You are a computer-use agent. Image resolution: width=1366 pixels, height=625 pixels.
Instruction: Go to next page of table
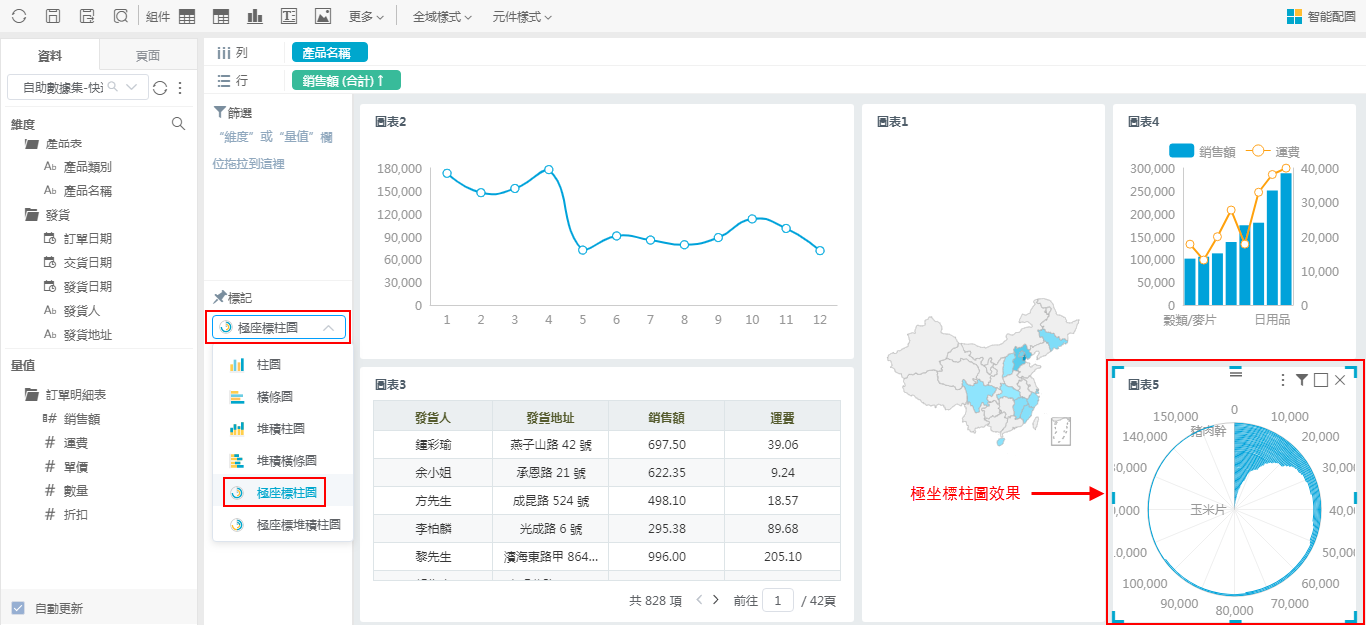[715, 600]
